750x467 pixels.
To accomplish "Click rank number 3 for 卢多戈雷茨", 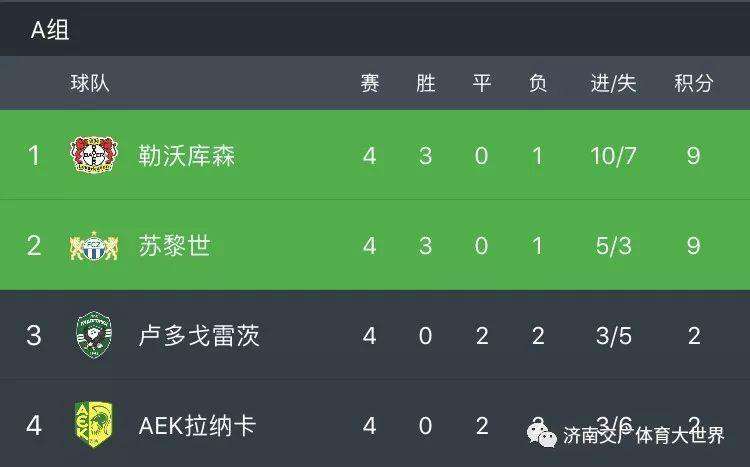I will pos(34,336).
